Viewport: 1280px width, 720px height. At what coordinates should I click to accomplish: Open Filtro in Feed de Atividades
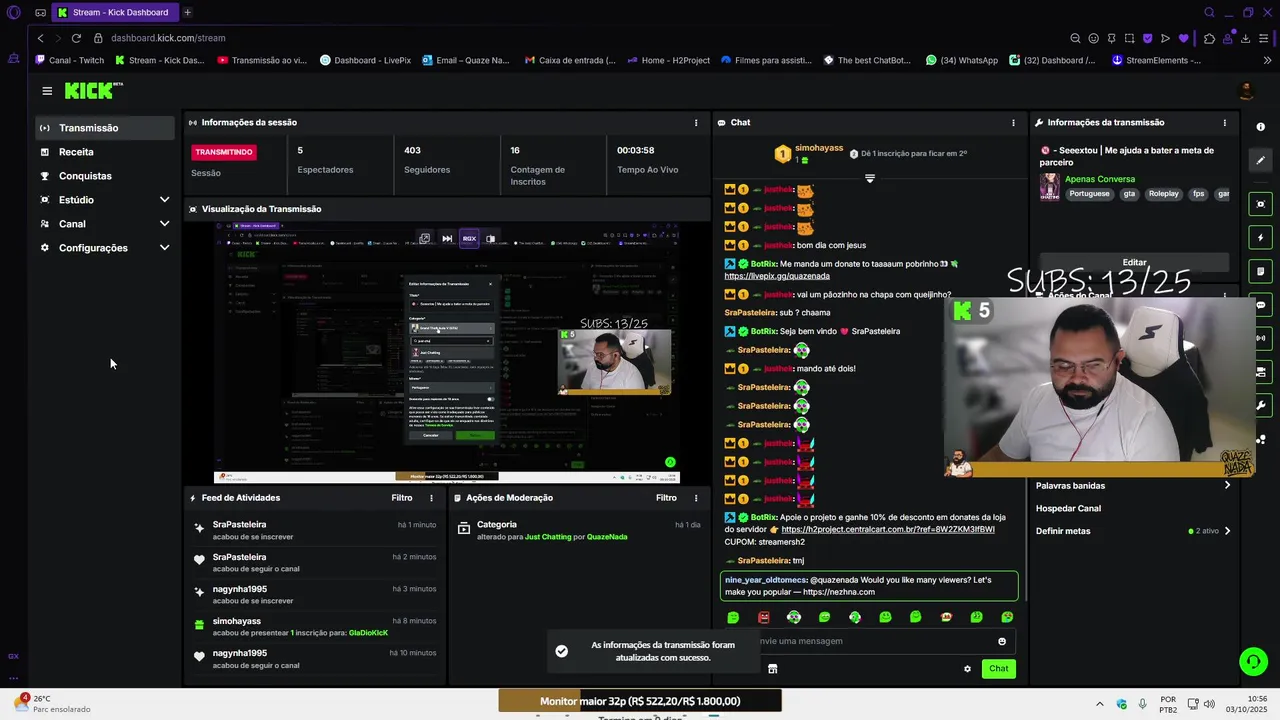pos(402,498)
